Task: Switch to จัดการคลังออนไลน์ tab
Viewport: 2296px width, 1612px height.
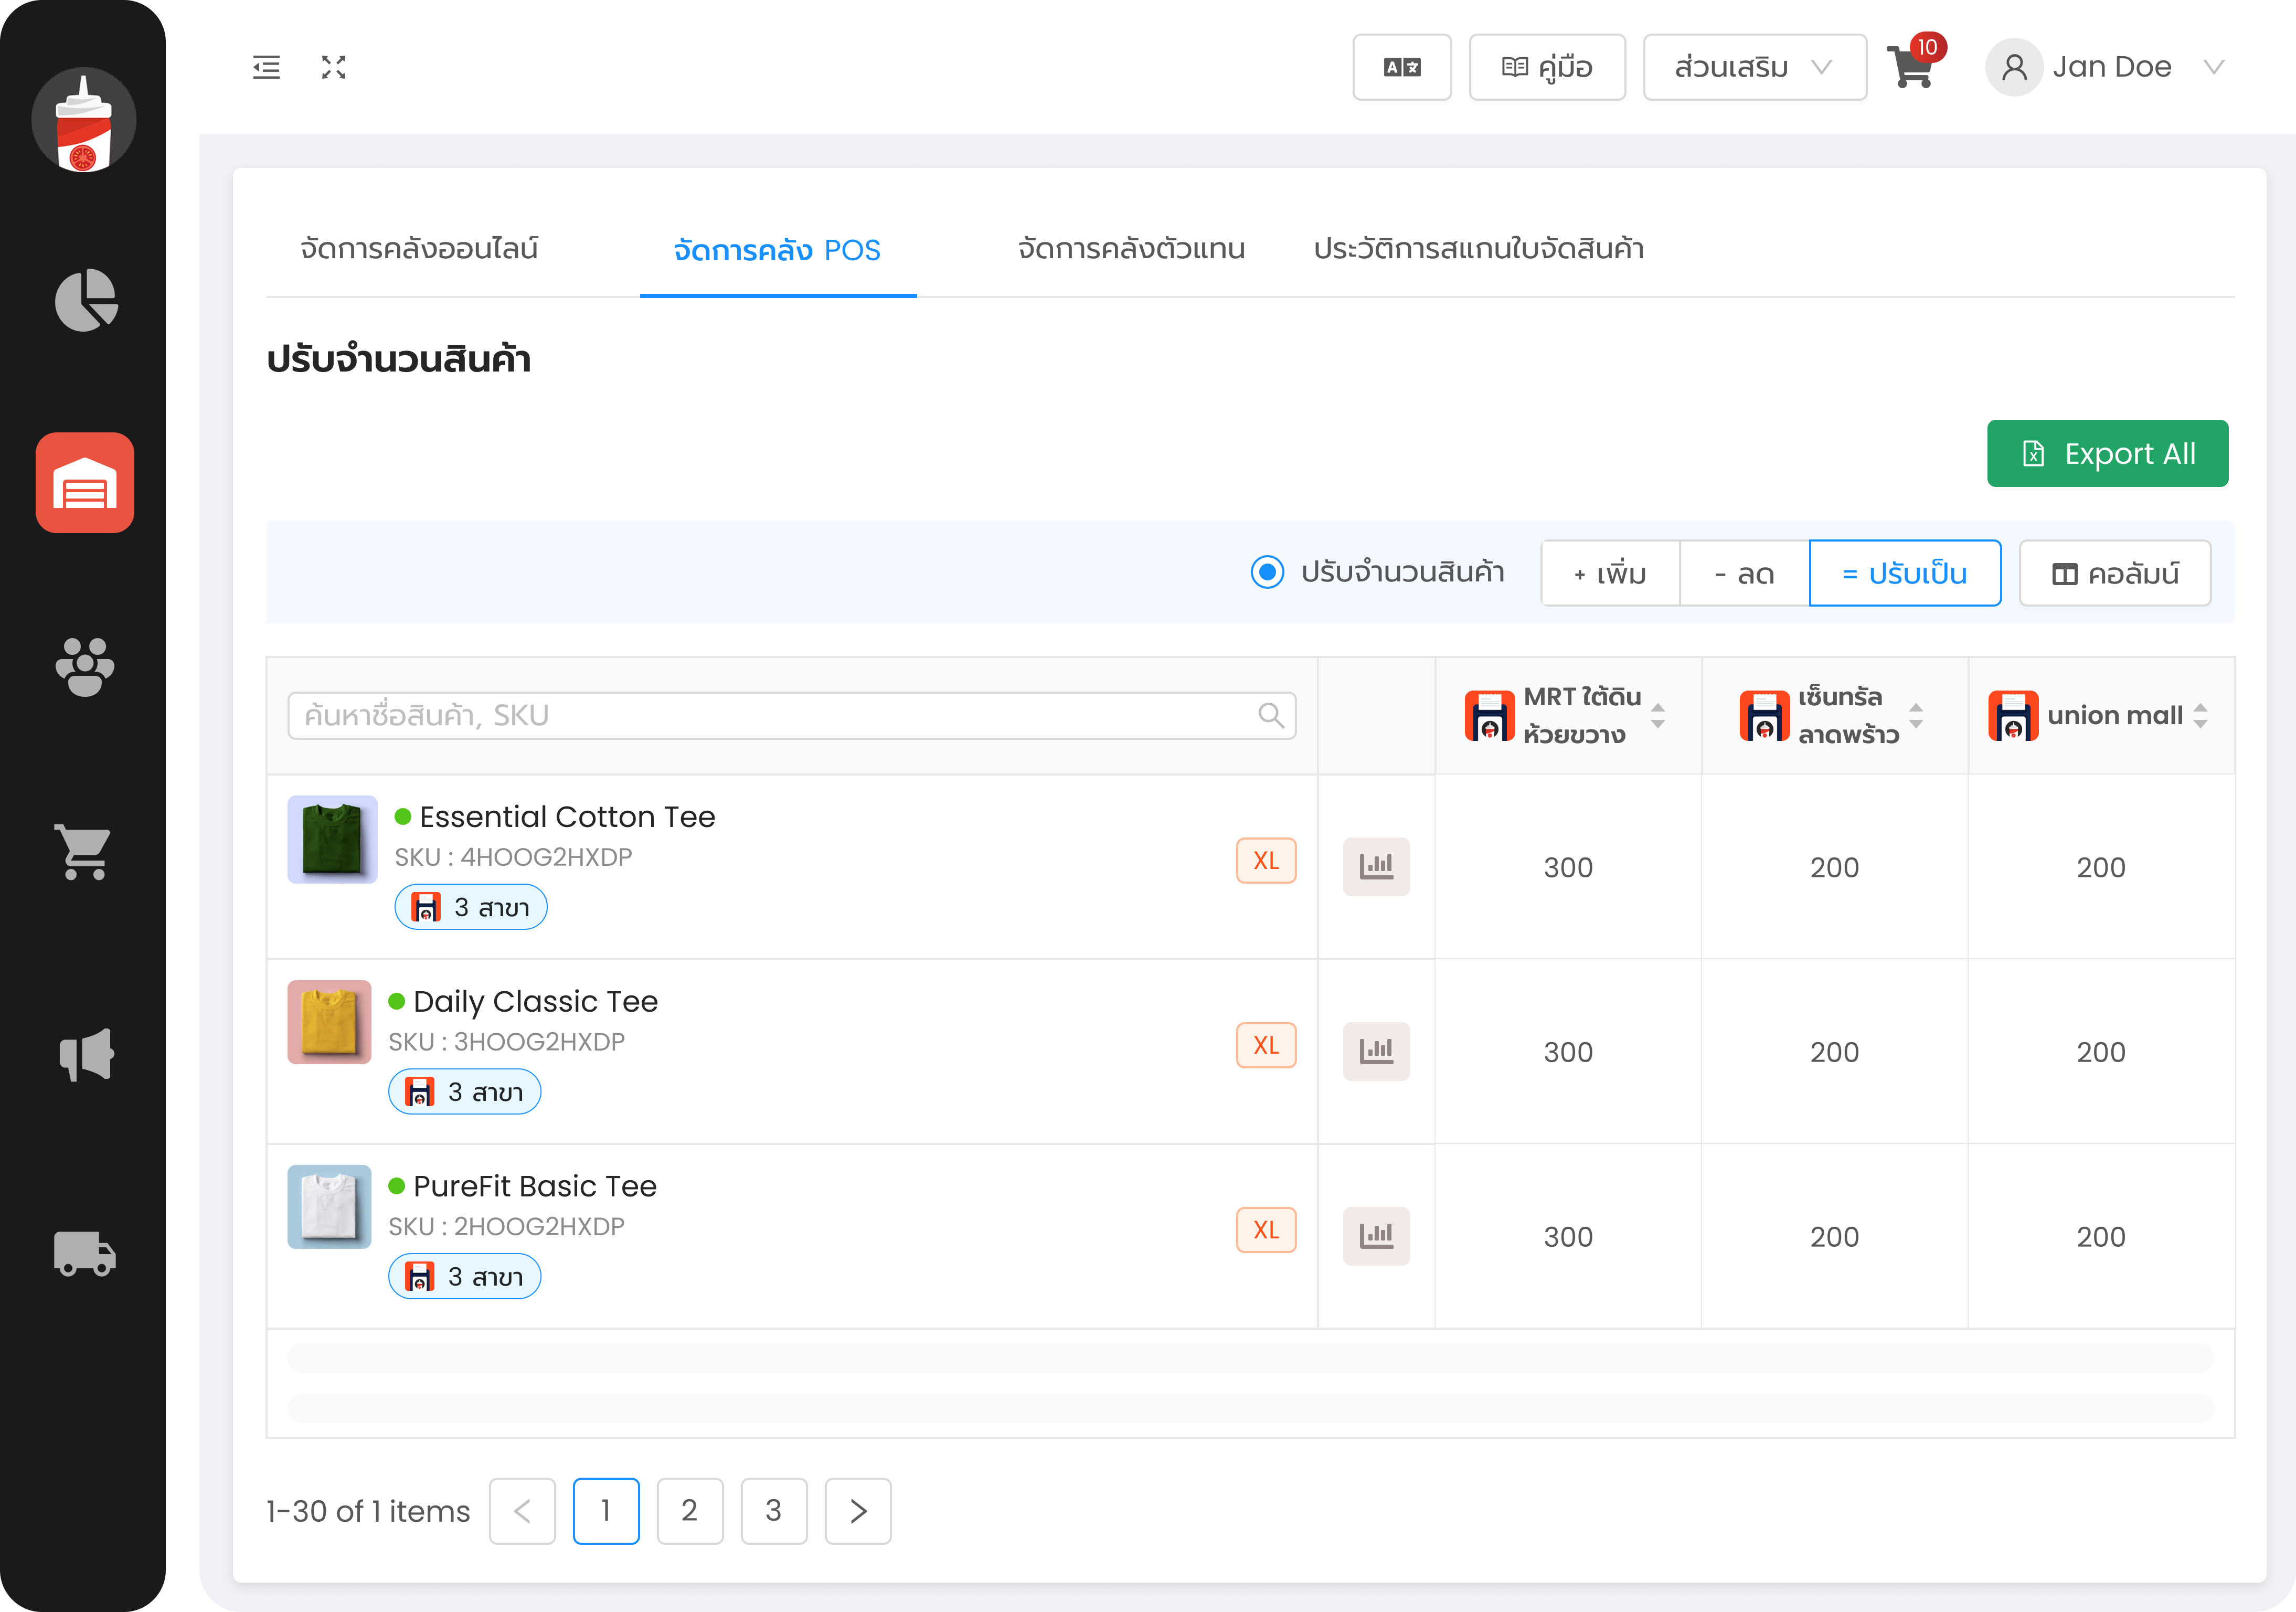Action: coord(419,248)
